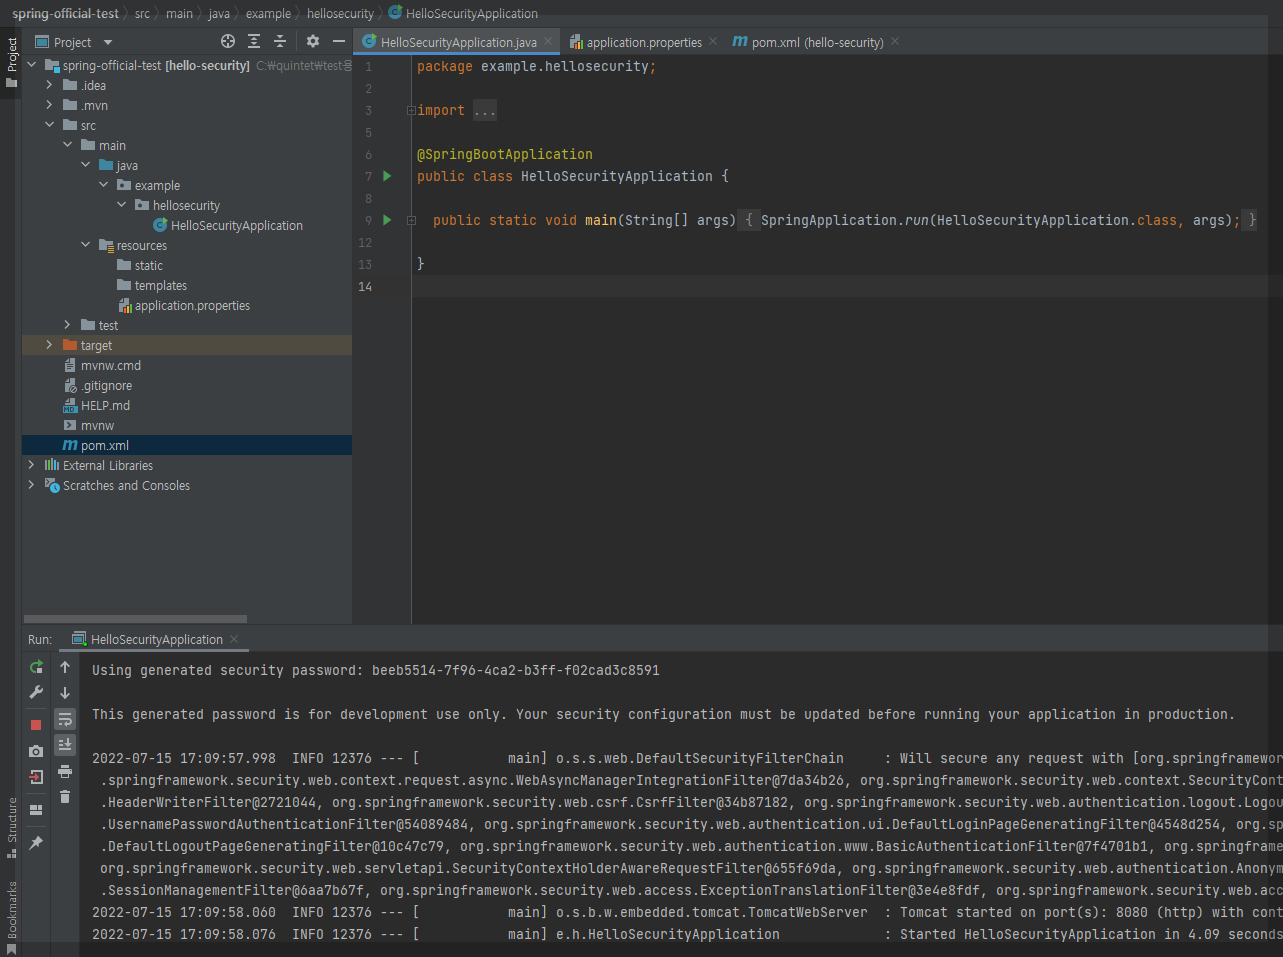Image resolution: width=1283 pixels, height=957 pixels.
Task: Close the application.properties tab
Action: [x=713, y=41]
